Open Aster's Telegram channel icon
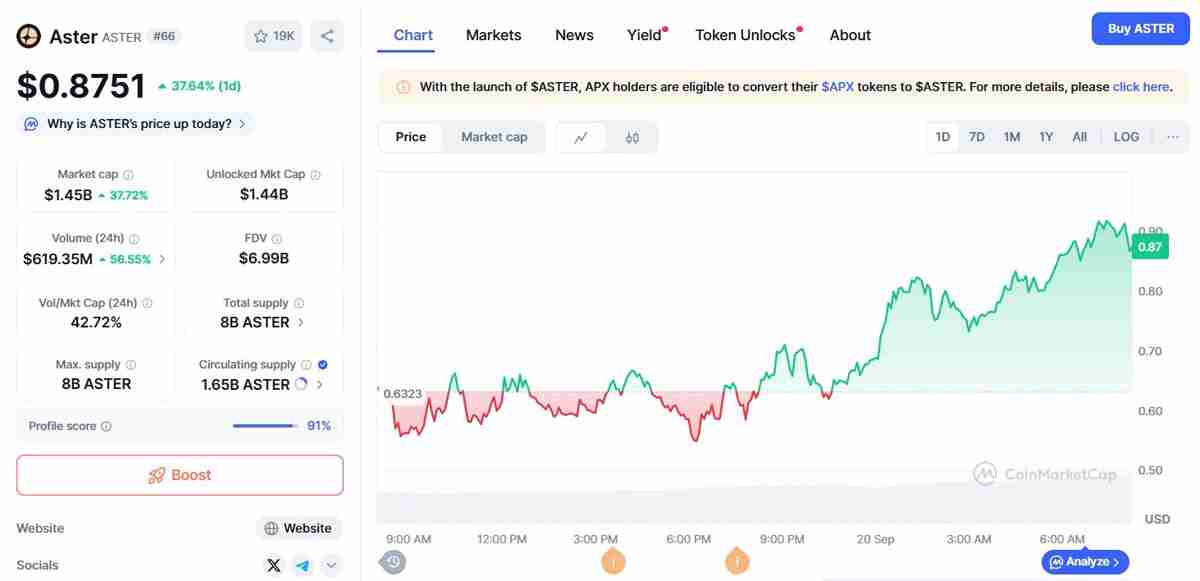 (x=302, y=565)
